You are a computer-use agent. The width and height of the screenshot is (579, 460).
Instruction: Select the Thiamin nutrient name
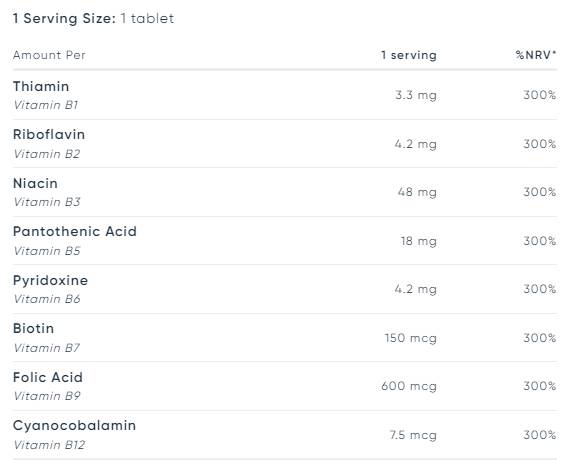41,86
